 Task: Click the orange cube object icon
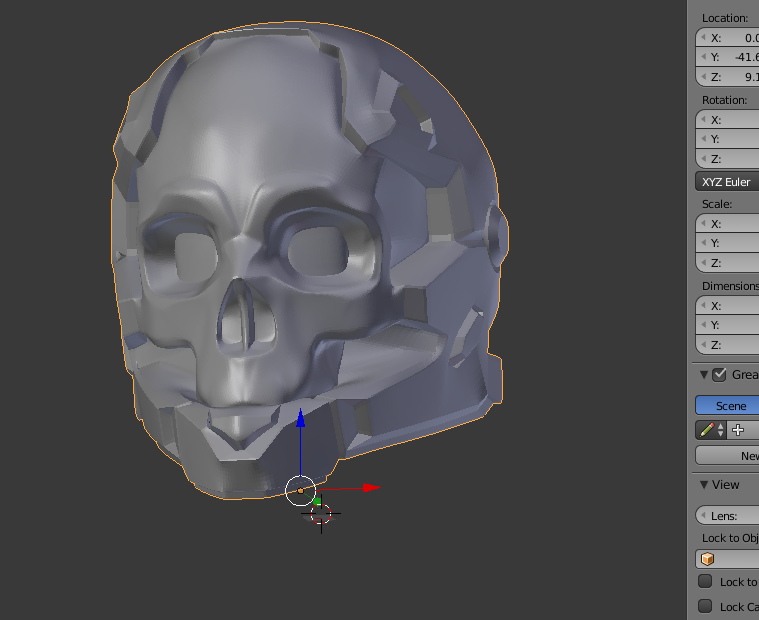pyautogui.click(x=707, y=559)
